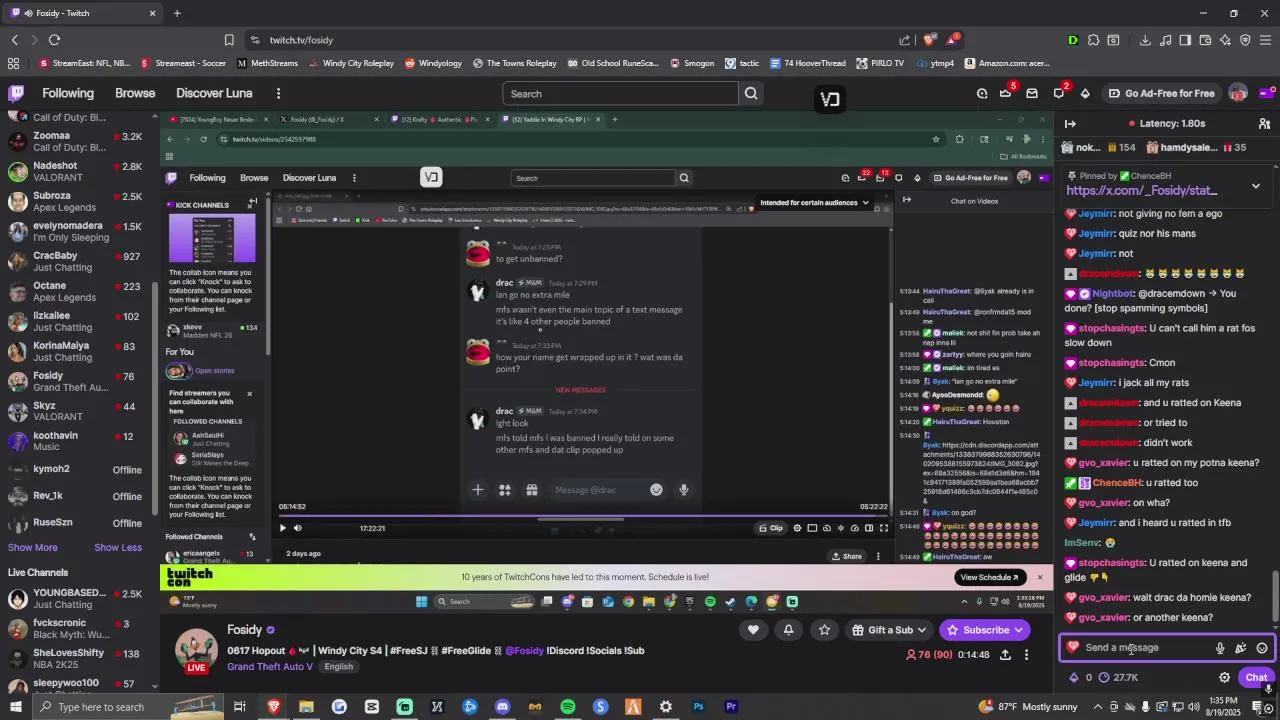Click the Go Ad-Free for Free button

tap(1161, 93)
